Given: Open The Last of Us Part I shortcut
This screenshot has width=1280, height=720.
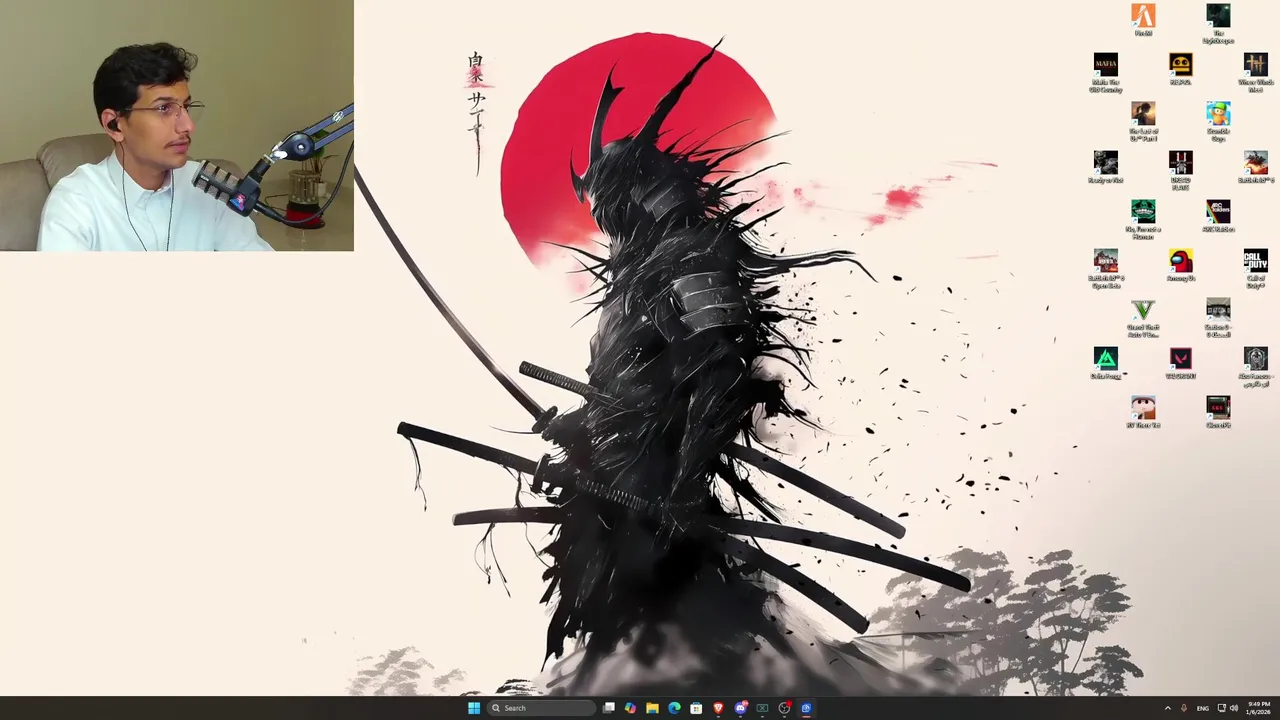Looking at the screenshot, I should pos(1143,122).
